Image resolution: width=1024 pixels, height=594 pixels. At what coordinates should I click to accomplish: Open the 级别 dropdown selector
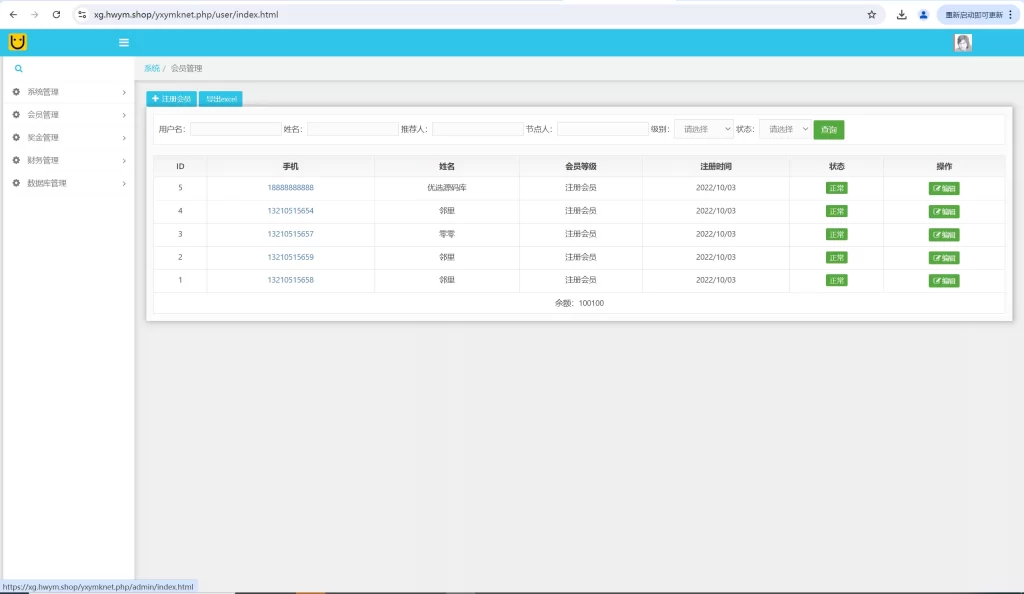[703, 129]
